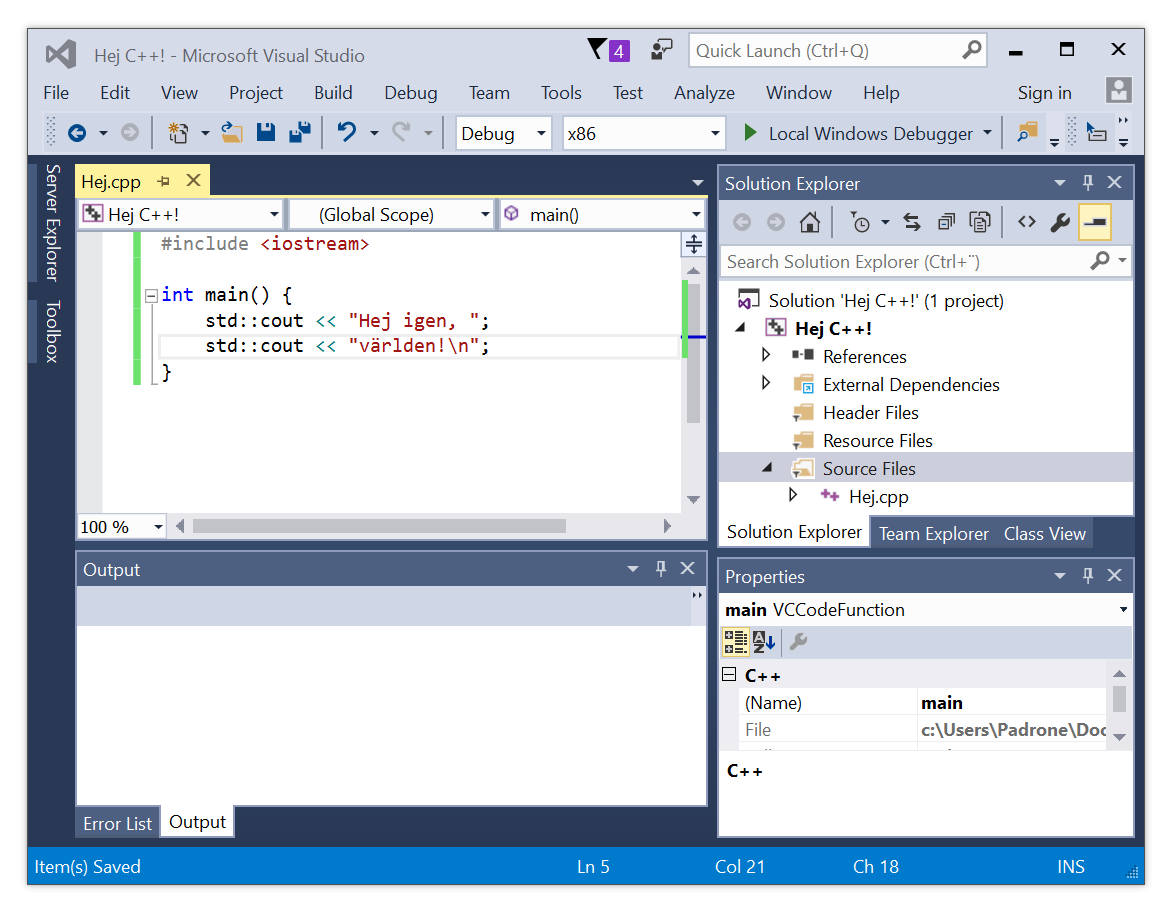This screenshot has width=1171, height=912.
Task: Click the Collapse All icon in Solution Explorer
Action: point(946,223)
